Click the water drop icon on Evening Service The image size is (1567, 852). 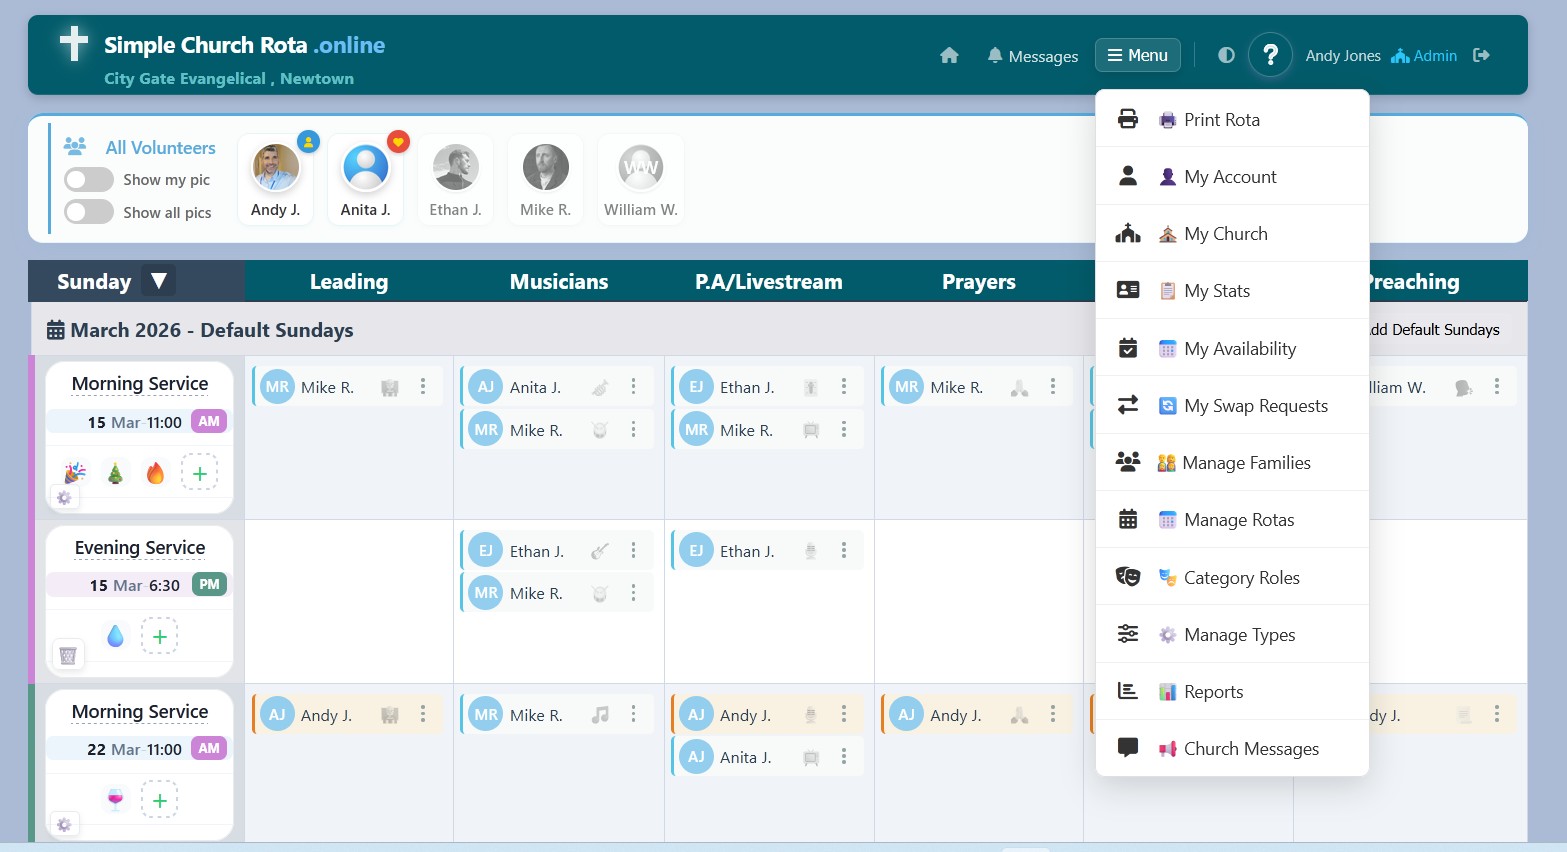[x=115, y=635]
